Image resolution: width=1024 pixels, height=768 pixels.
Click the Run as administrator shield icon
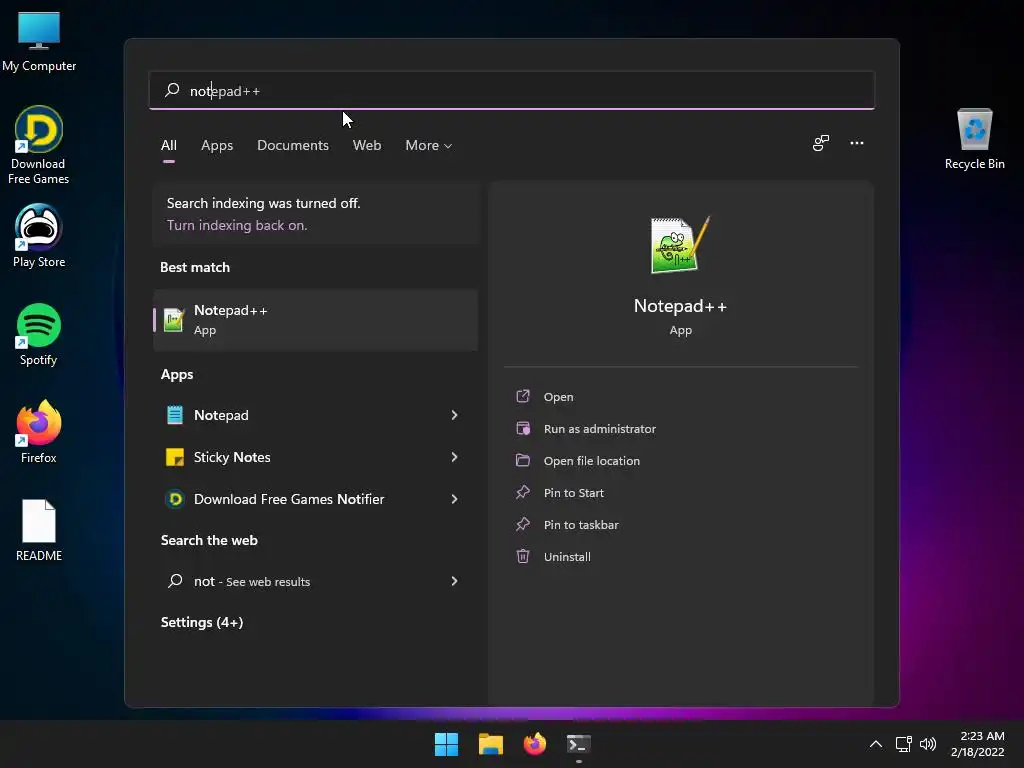523,428
